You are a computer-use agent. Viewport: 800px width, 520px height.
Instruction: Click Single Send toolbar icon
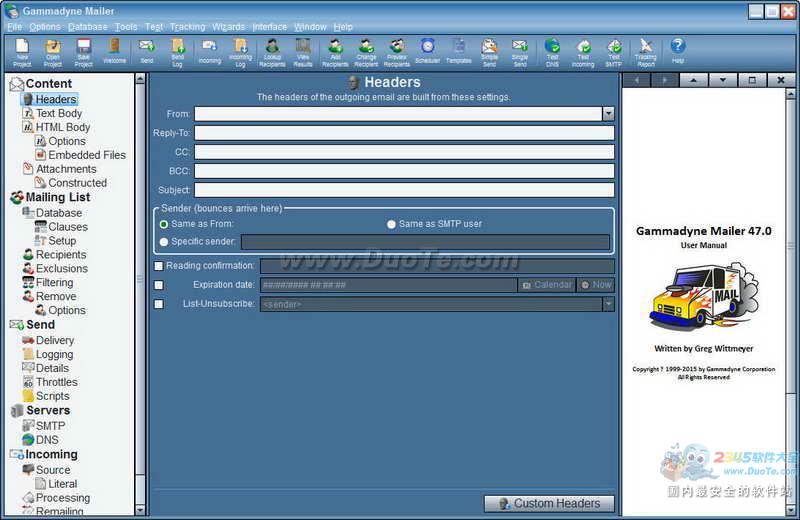520,53
